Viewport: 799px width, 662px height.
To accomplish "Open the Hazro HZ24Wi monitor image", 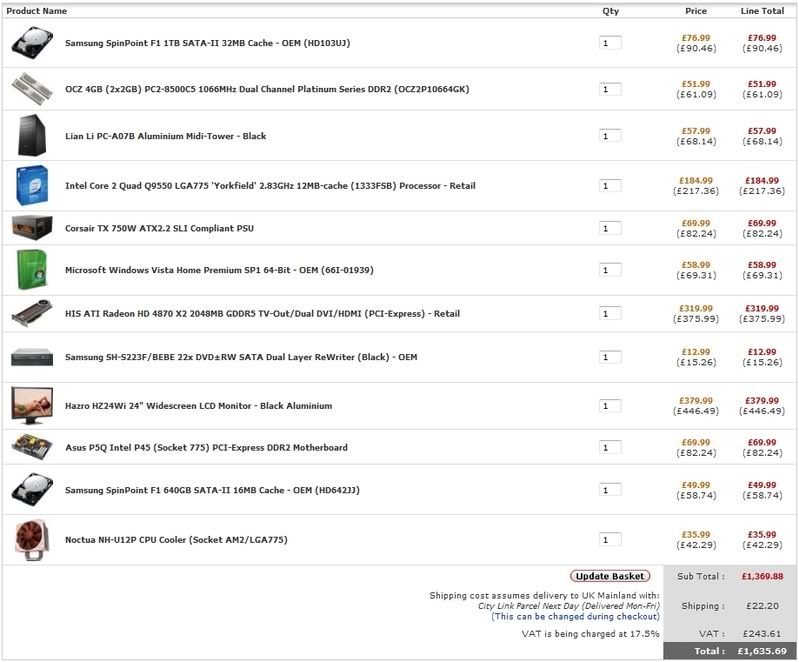I will point(32,406).
